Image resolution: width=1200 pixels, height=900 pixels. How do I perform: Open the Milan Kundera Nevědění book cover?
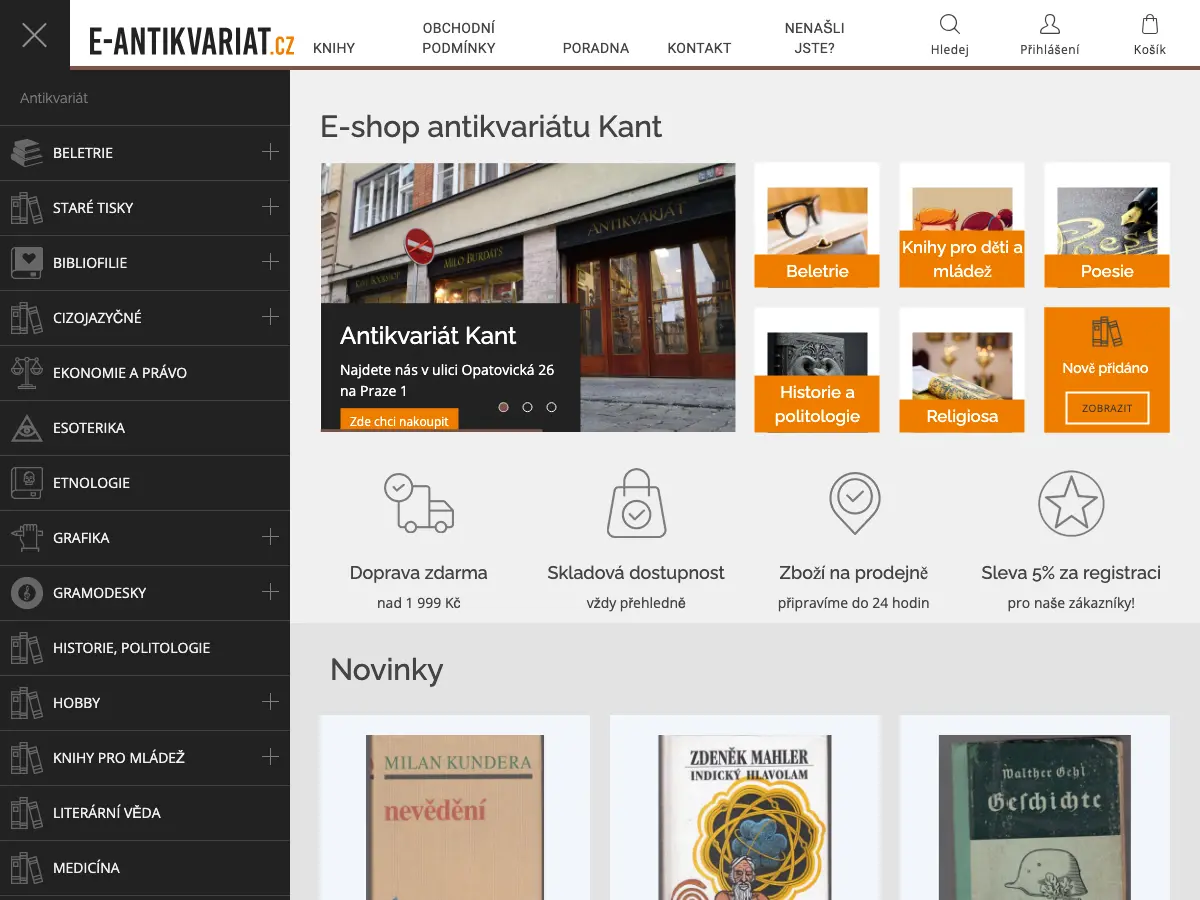[x=455, y=818]
